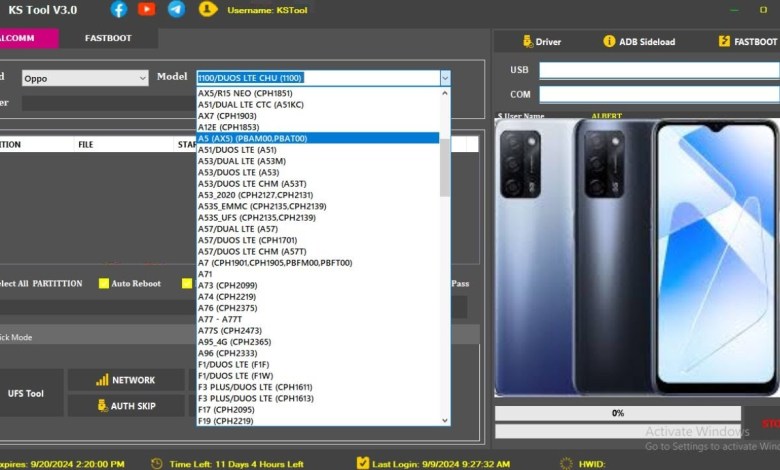Click the UFS Tool button
The image size is (780, 470).
[x=26, y=394]
